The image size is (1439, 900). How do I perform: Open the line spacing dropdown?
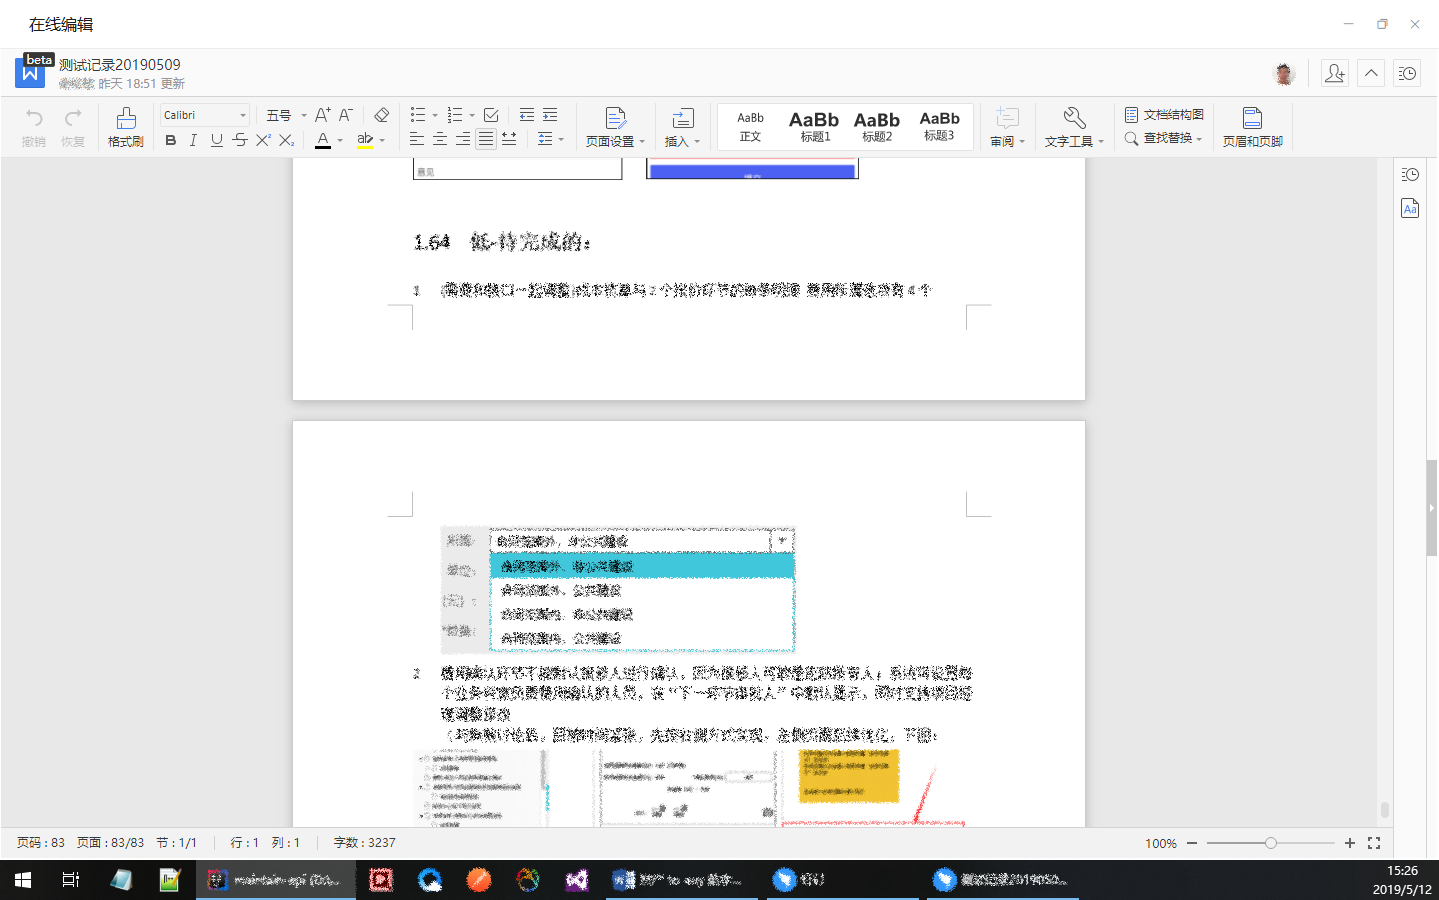click(x=550, y=140)
